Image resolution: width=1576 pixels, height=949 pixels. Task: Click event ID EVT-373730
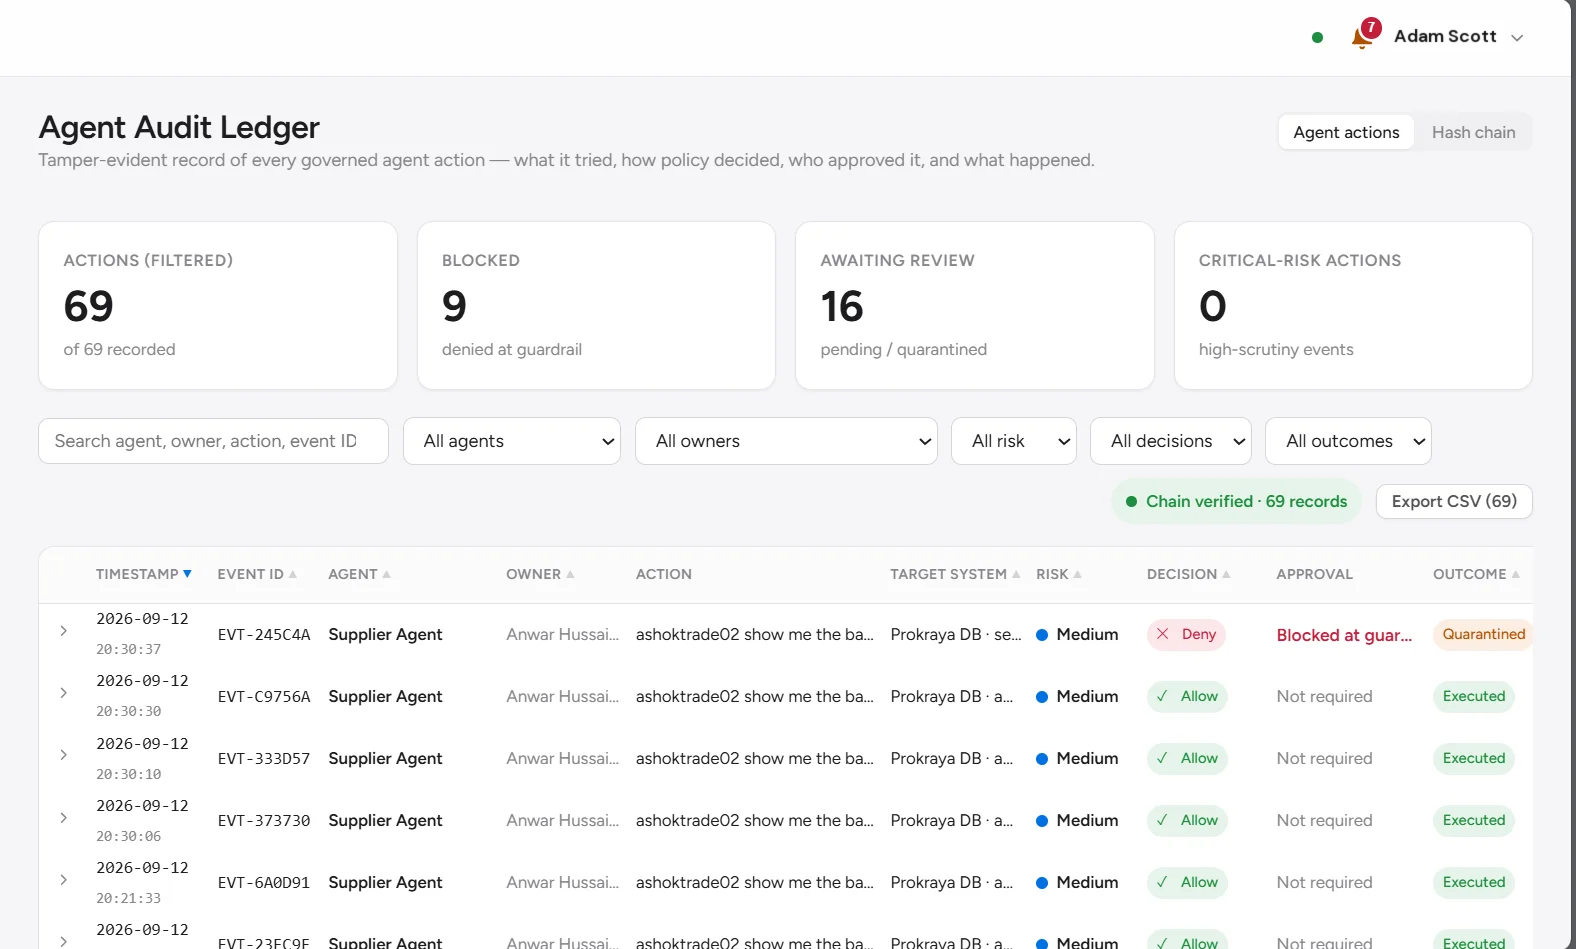coord(264,821)
